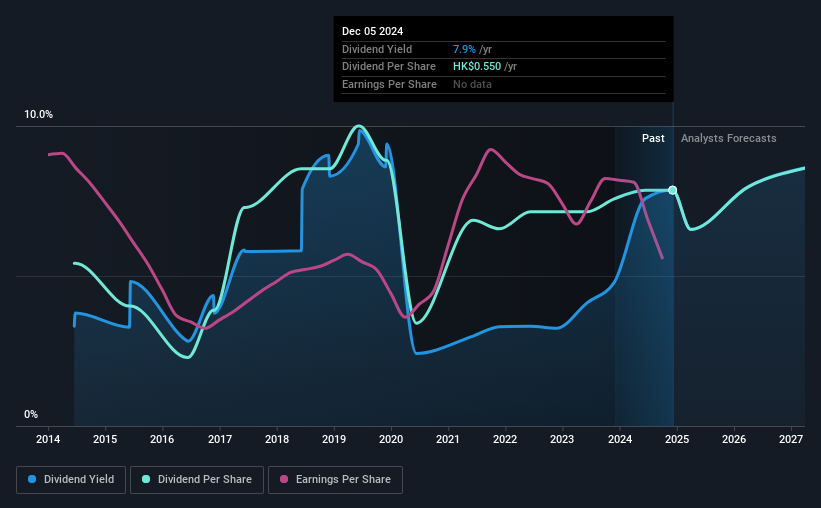Click the tooltip Earnings Per Share row label
This screenshot has width=821, height=508.
(389, 84)
